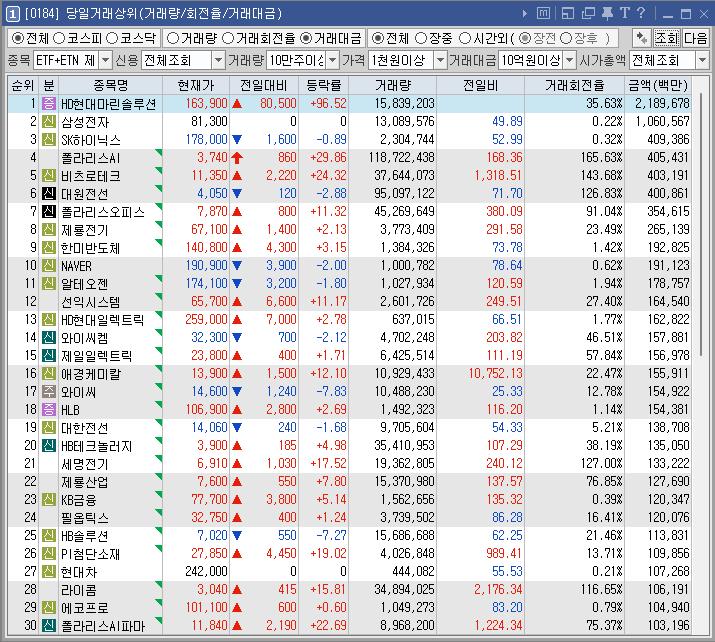Open font settings with the T icon
This screenshot has width=715, height=642.
[625, 13]
